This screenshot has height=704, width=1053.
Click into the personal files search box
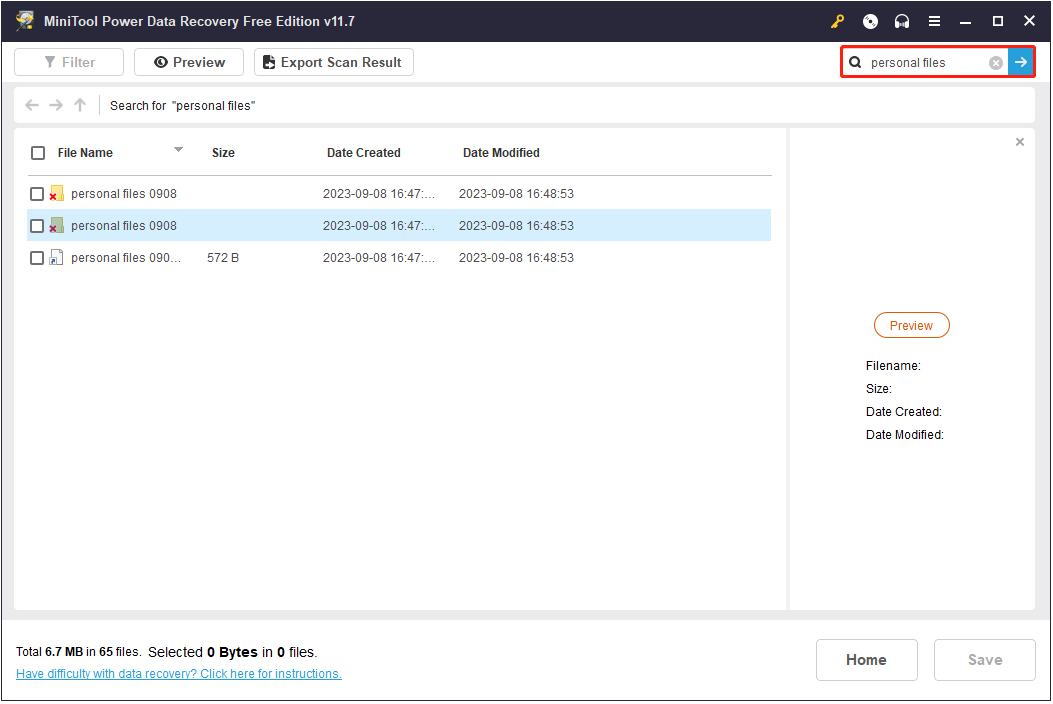pos(925,63)
